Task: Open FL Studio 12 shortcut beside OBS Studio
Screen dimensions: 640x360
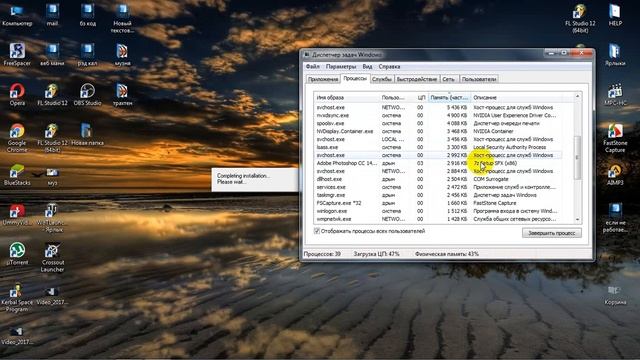Action: click(52, 95)
